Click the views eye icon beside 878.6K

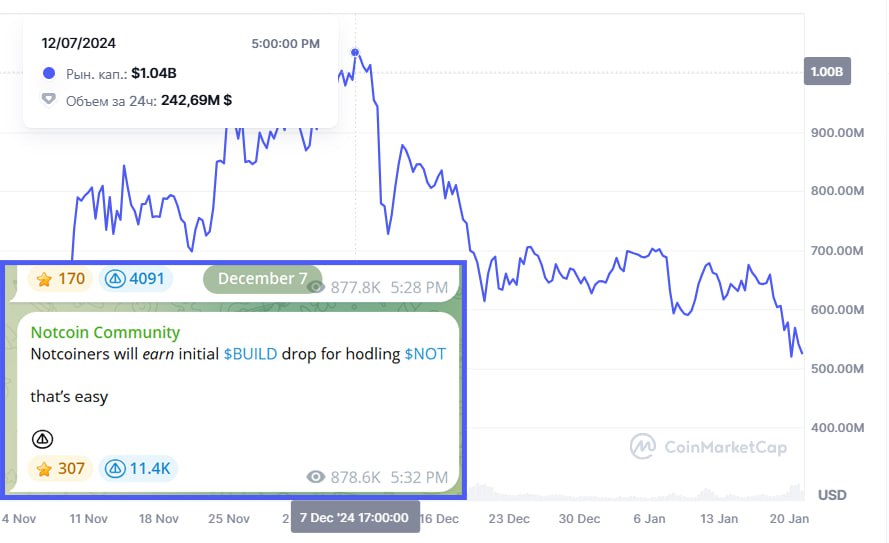[316, 477]
